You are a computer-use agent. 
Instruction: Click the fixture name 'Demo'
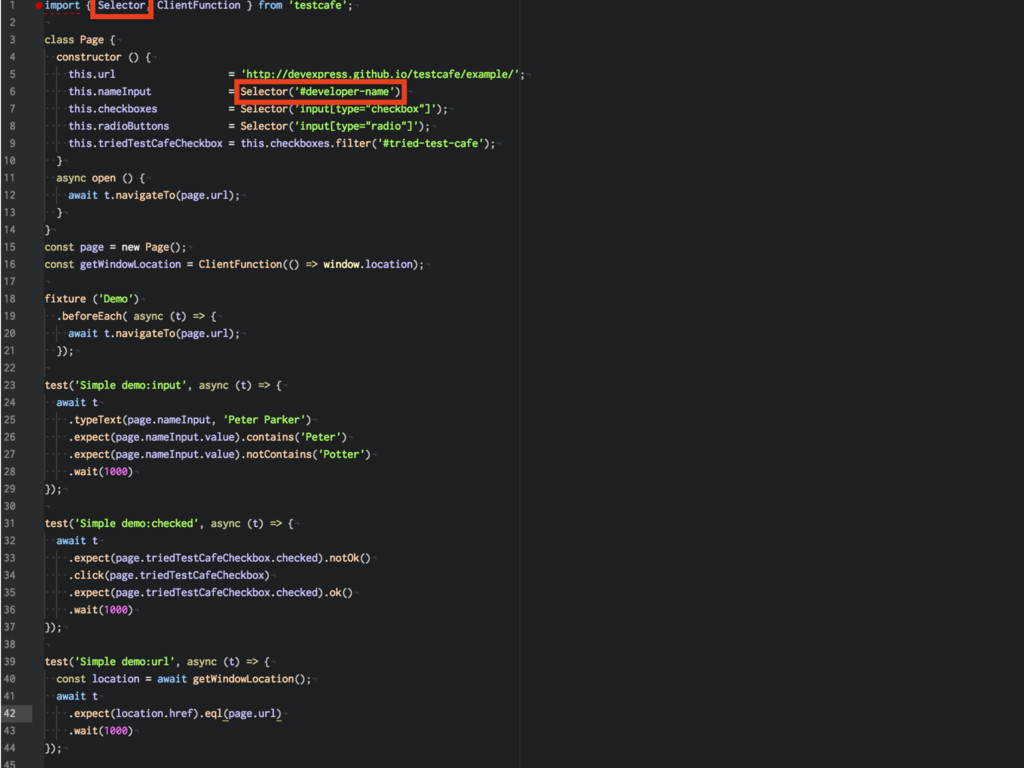[119, 299]
